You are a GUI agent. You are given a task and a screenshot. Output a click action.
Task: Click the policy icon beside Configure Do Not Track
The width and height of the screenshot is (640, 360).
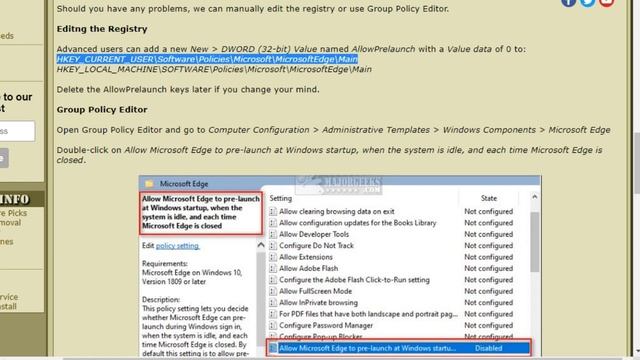[273, 246]
